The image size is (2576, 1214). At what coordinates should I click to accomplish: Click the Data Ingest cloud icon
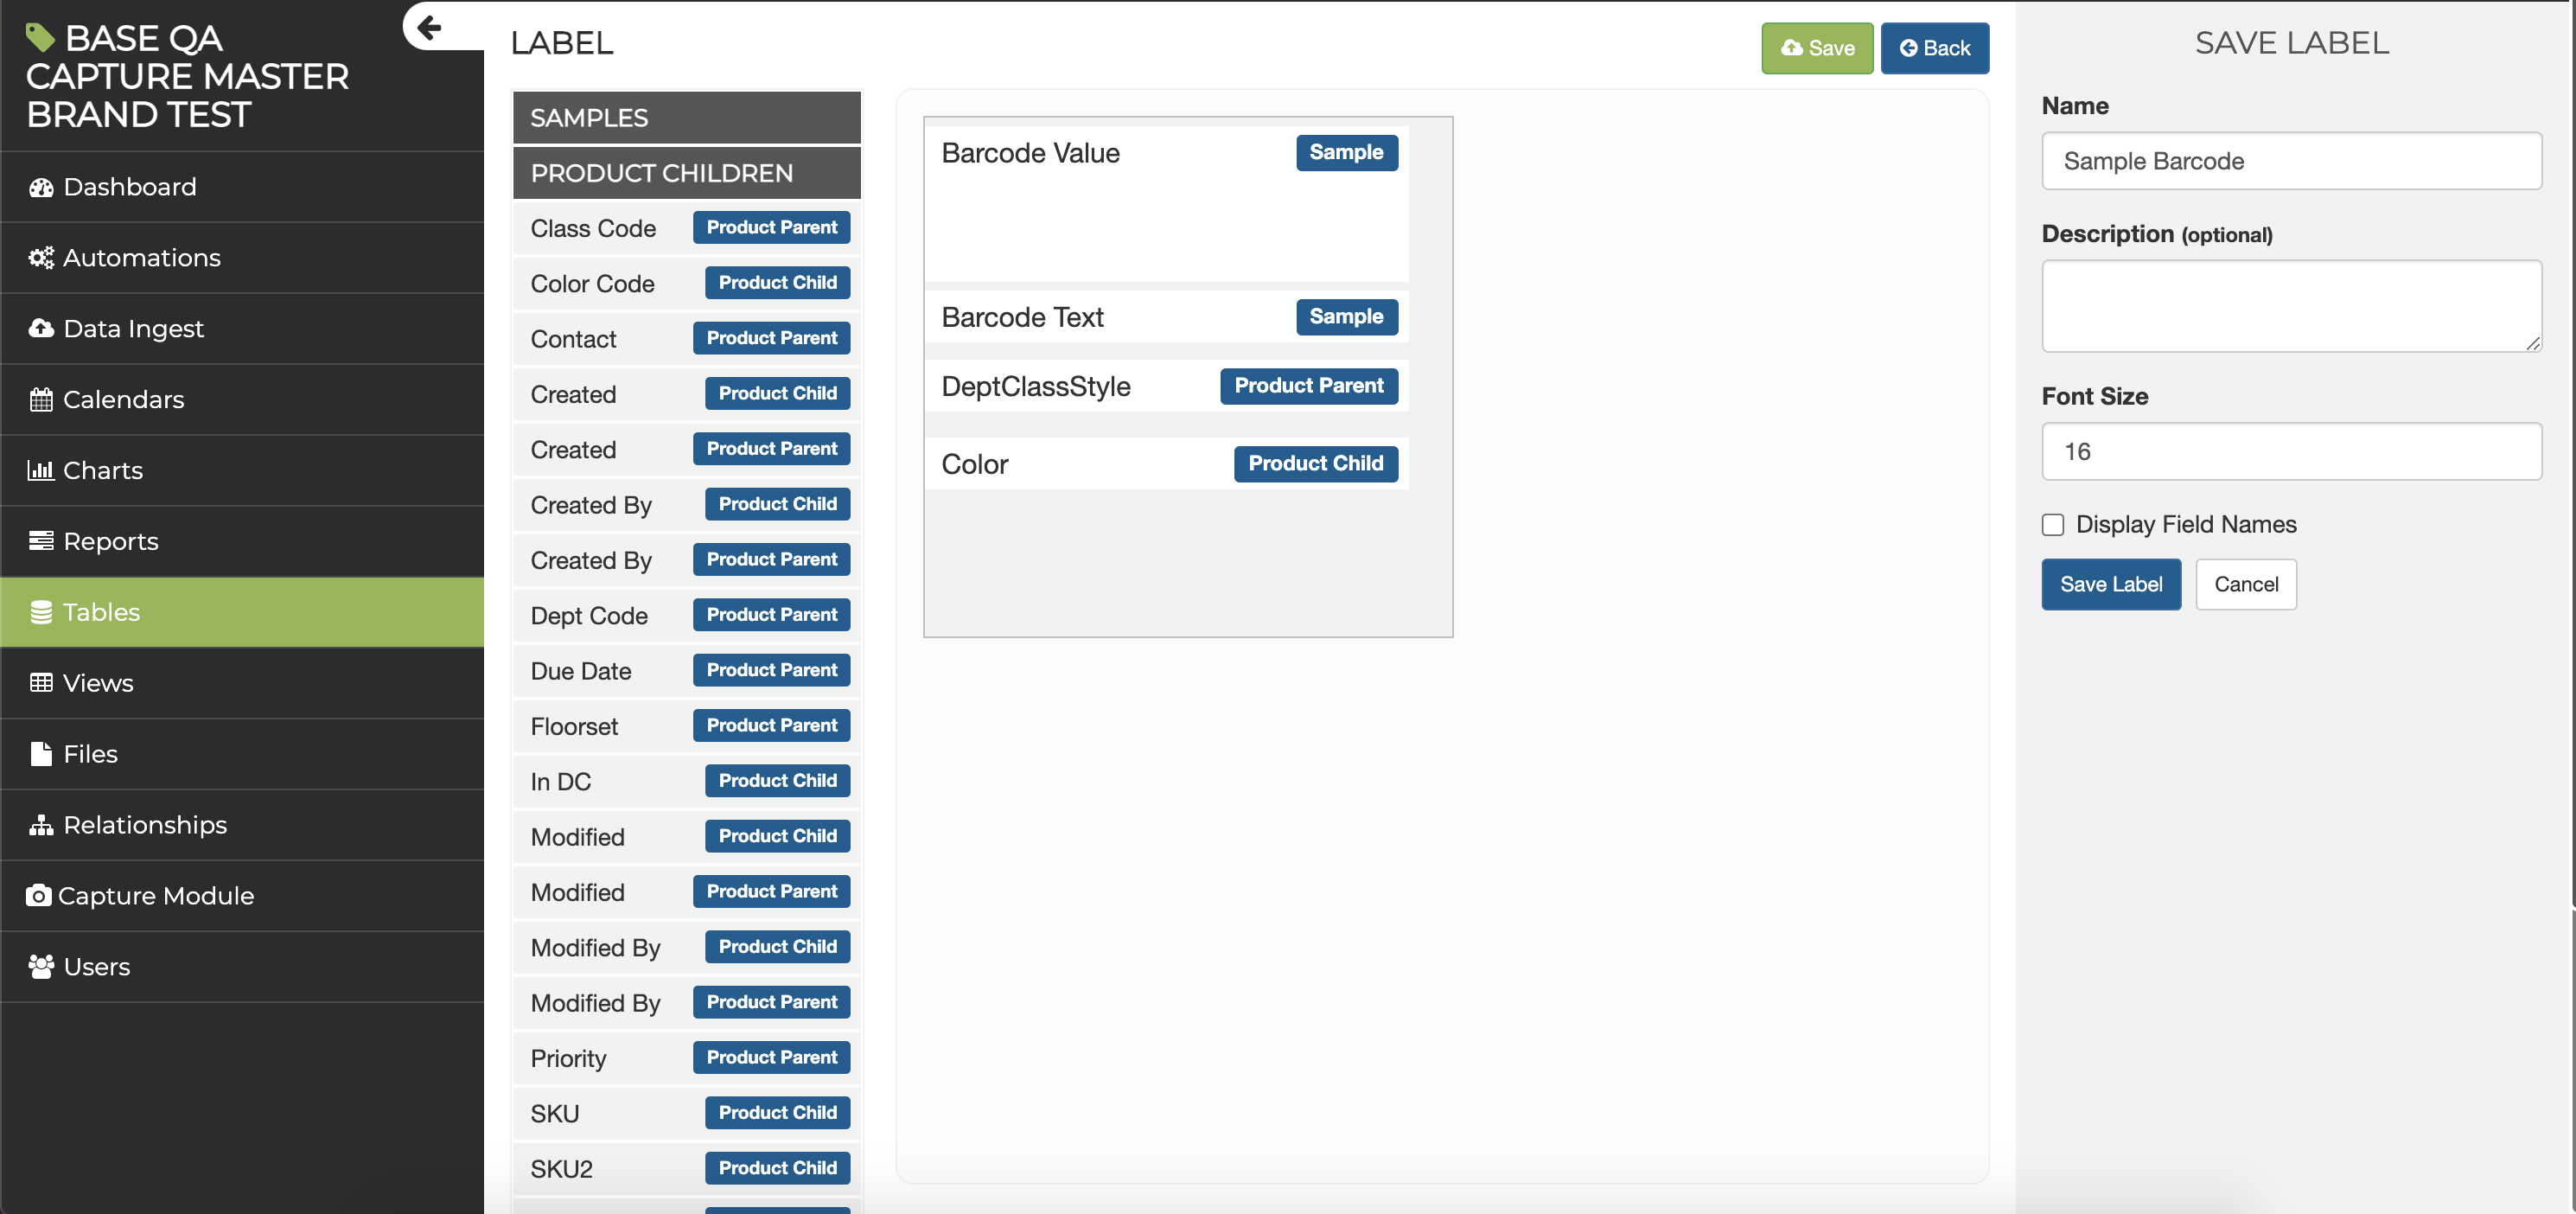41,329
